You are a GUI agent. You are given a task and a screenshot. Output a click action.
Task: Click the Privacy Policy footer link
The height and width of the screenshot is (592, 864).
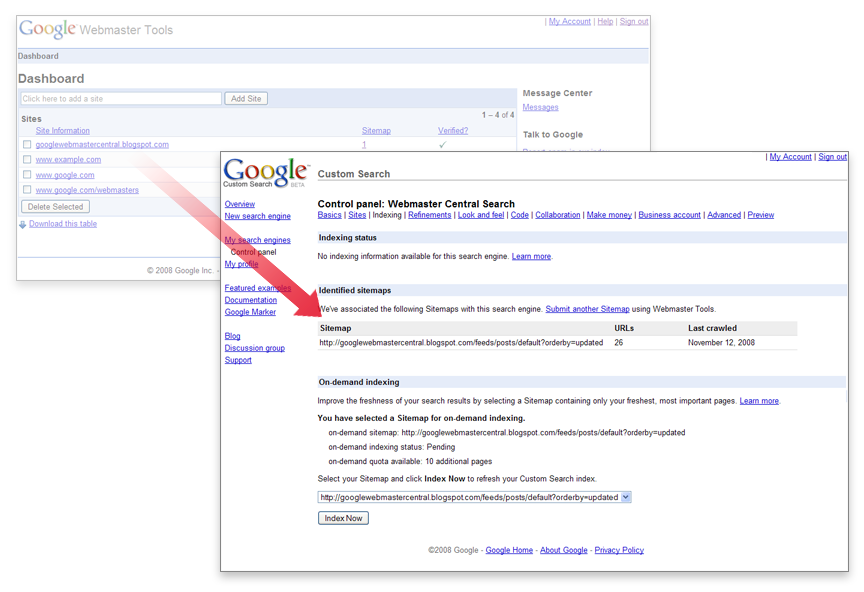click(x=619, y=550)
